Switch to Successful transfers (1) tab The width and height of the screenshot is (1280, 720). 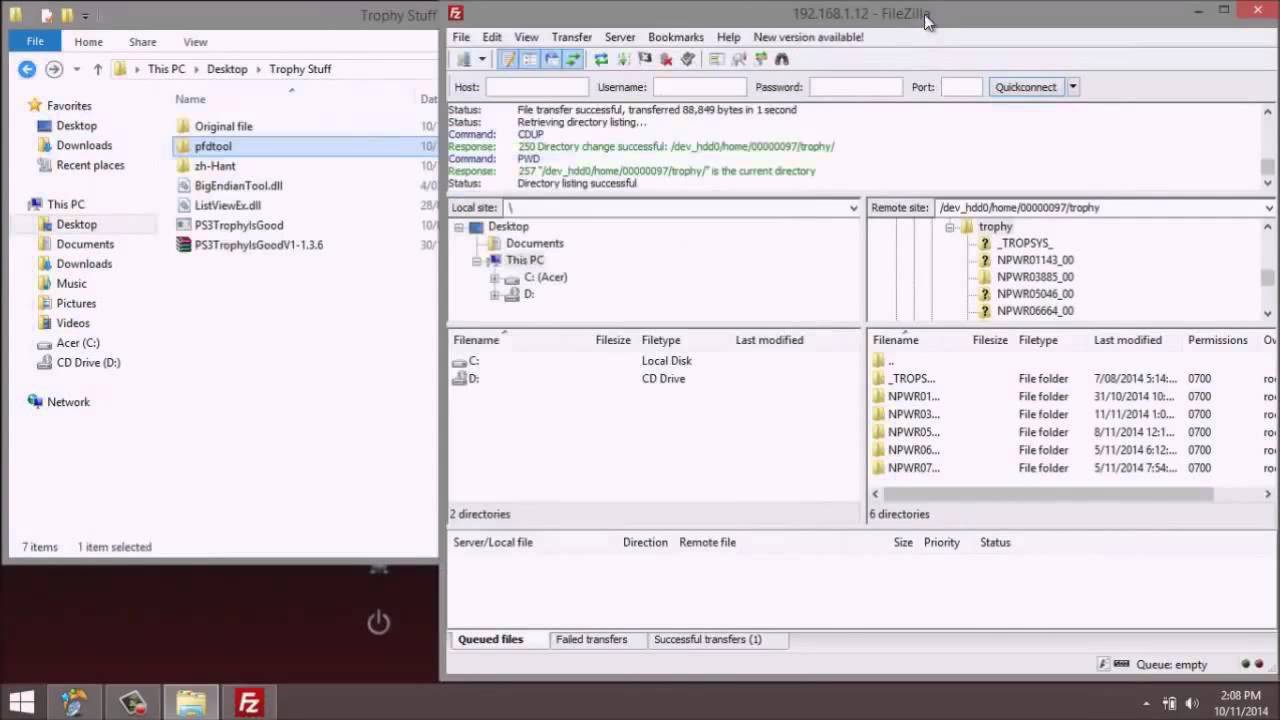pos(707,640)
